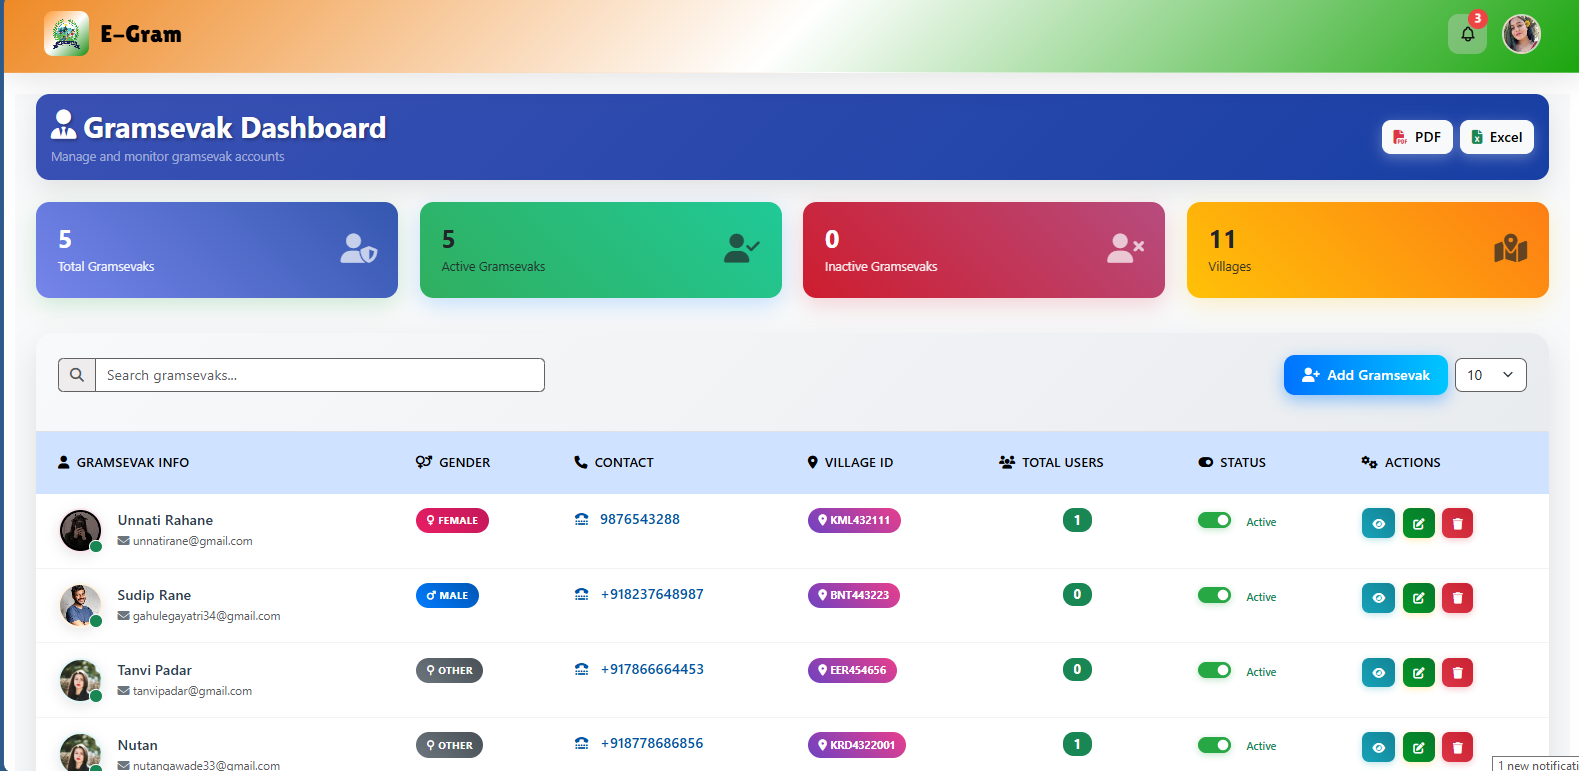This screenshot has height=771, width=1579.
Task: View Nutan's details with eye icon
Action: (x=1378, y=747)
